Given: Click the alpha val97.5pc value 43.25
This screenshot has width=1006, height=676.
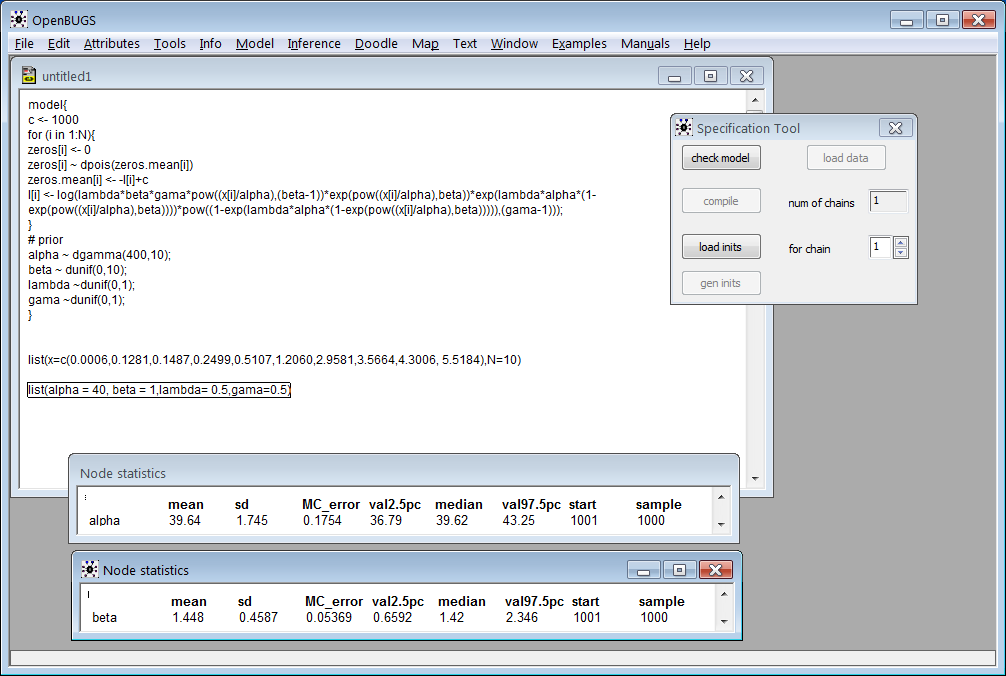Looking at the screenshot, I should point(518,521).
